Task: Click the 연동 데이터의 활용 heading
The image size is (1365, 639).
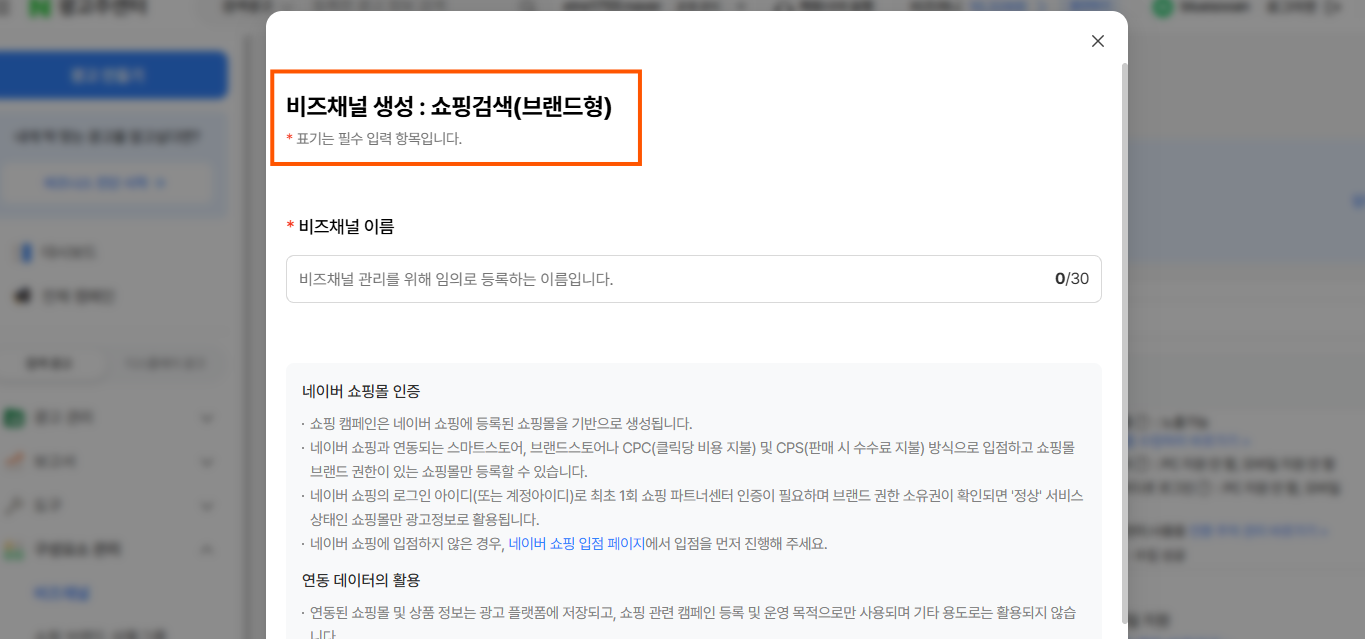Action: [x=361, y=580]
